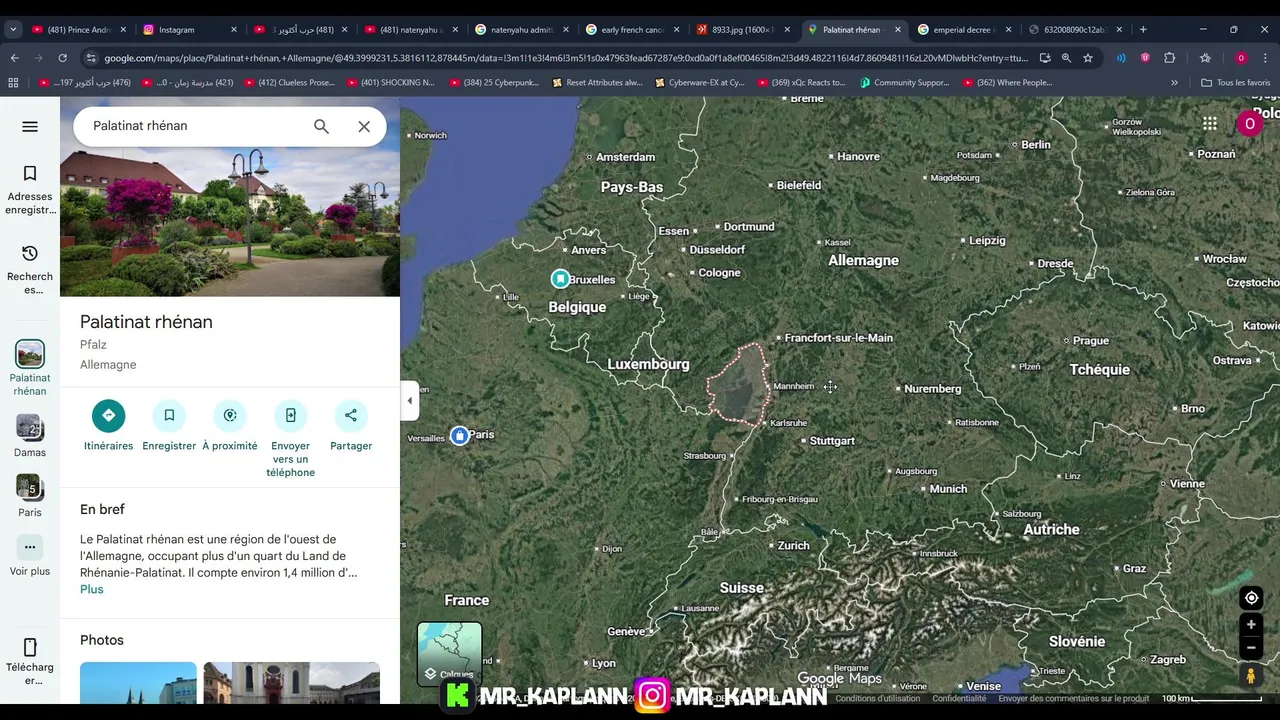The width and height of the screenshot is (1280, 720).
Task: Go back in browser history
Action: pos(15,58)
